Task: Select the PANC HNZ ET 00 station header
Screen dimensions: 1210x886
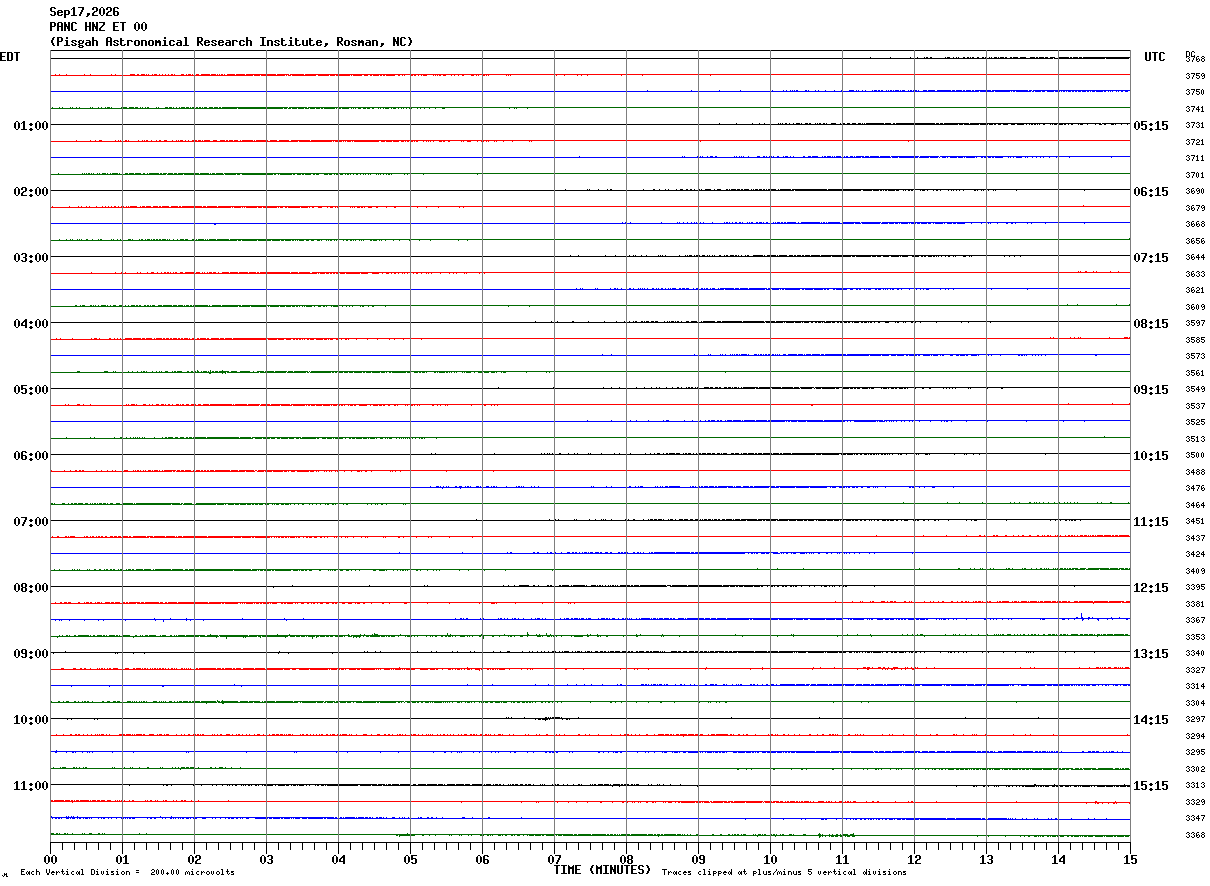Action: click(x=98, y=27)
